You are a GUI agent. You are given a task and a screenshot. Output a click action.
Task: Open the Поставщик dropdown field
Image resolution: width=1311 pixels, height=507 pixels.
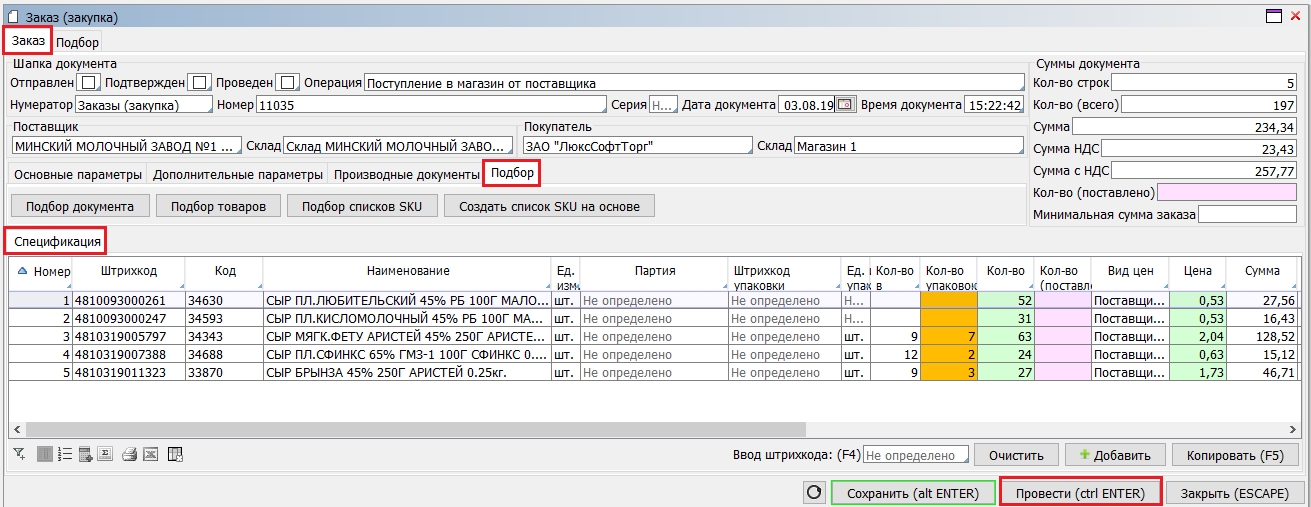point(126,146)
